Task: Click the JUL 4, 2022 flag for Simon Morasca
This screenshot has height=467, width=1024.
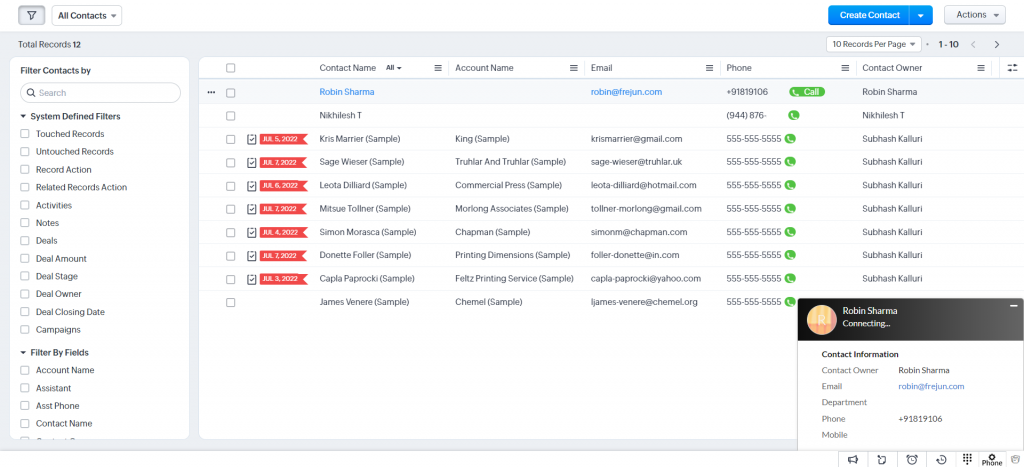Action: pyautogui.click(x=282, y=233)
